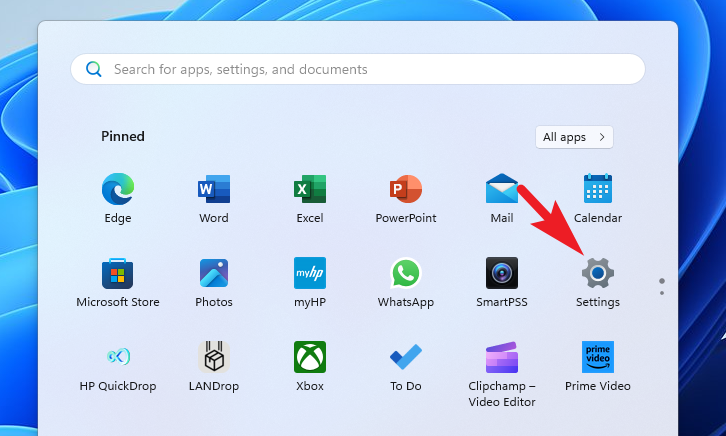Open the myHP app
The width and height of the screenshot is (726, 436).
pyautogui.click(x=310, y=274)
